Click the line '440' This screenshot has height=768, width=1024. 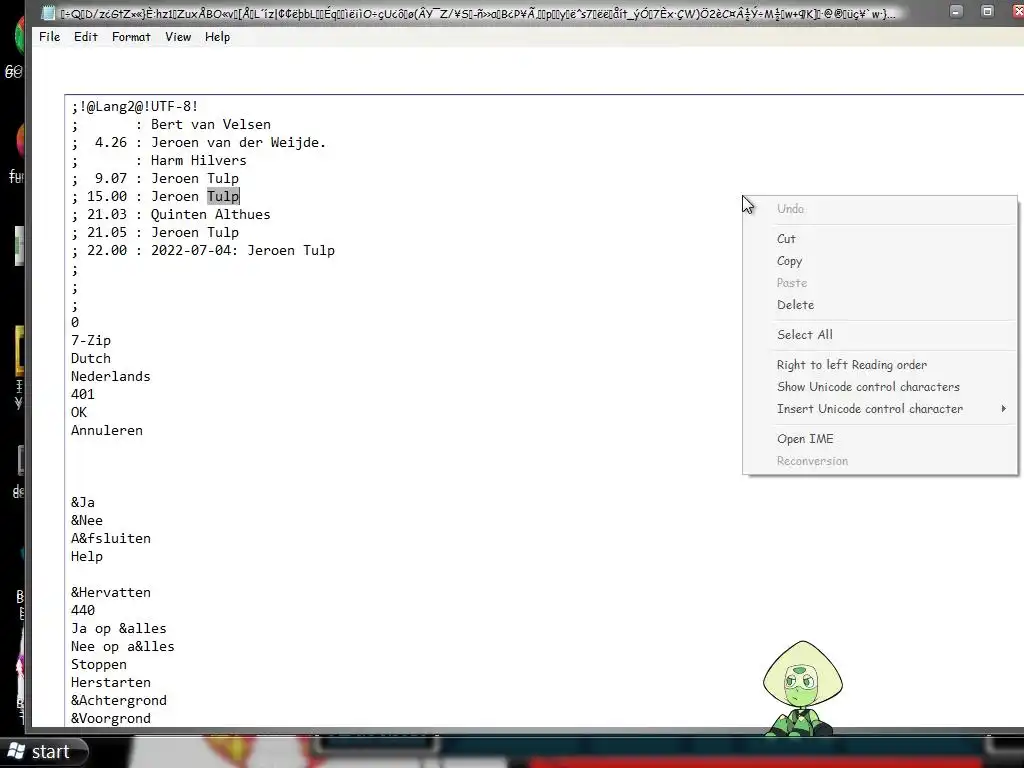pyautogui.click(x=83, y=611)
